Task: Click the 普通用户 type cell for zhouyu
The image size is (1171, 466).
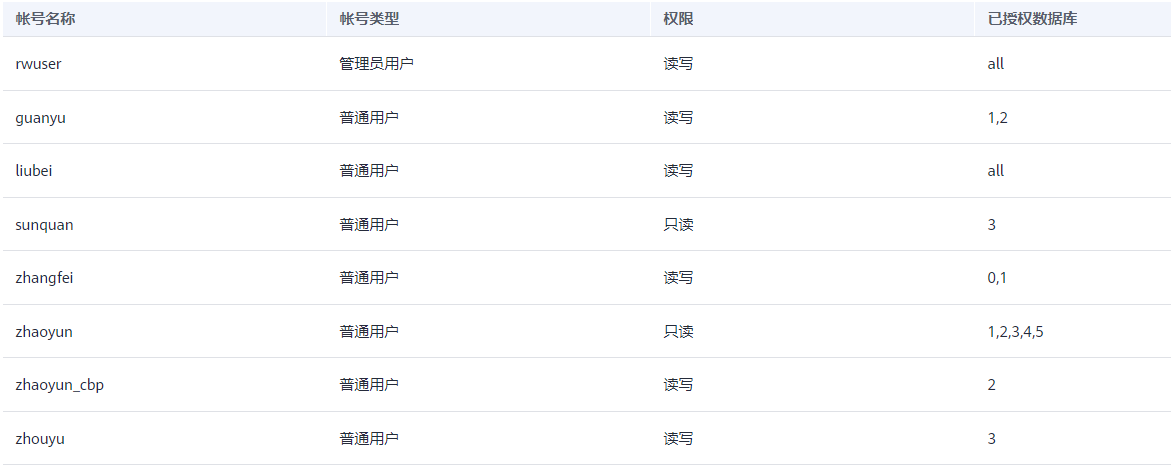Action: pos(369,439)
